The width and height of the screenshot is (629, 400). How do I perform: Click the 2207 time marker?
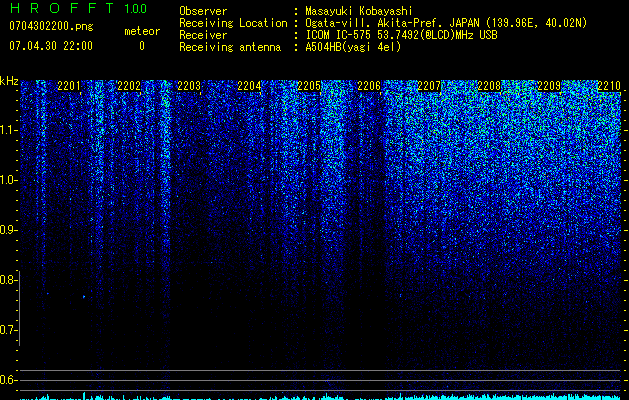(429, 86)
